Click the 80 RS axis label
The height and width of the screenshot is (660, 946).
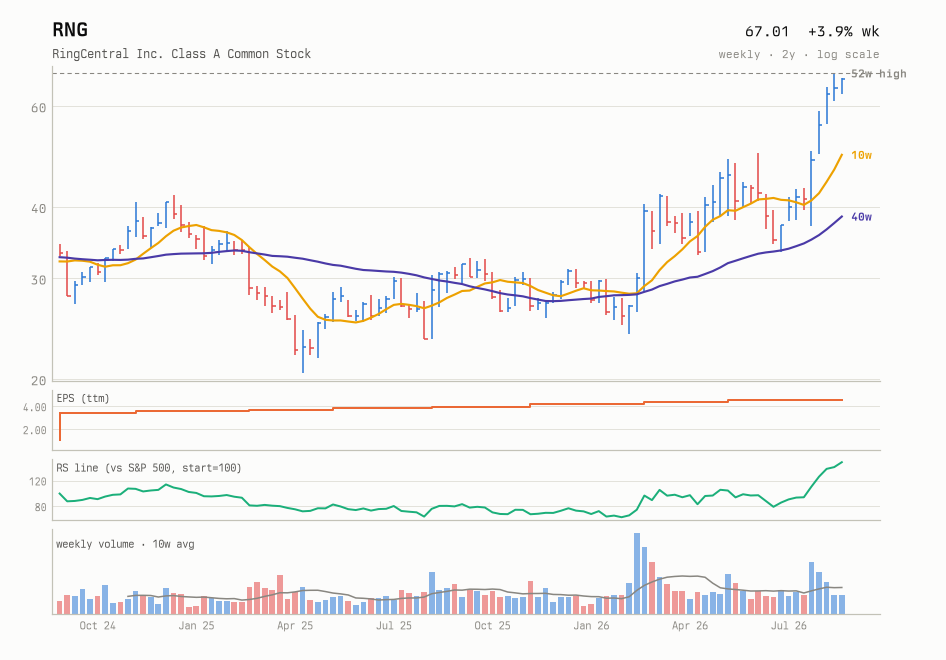(x=40, y=507)
